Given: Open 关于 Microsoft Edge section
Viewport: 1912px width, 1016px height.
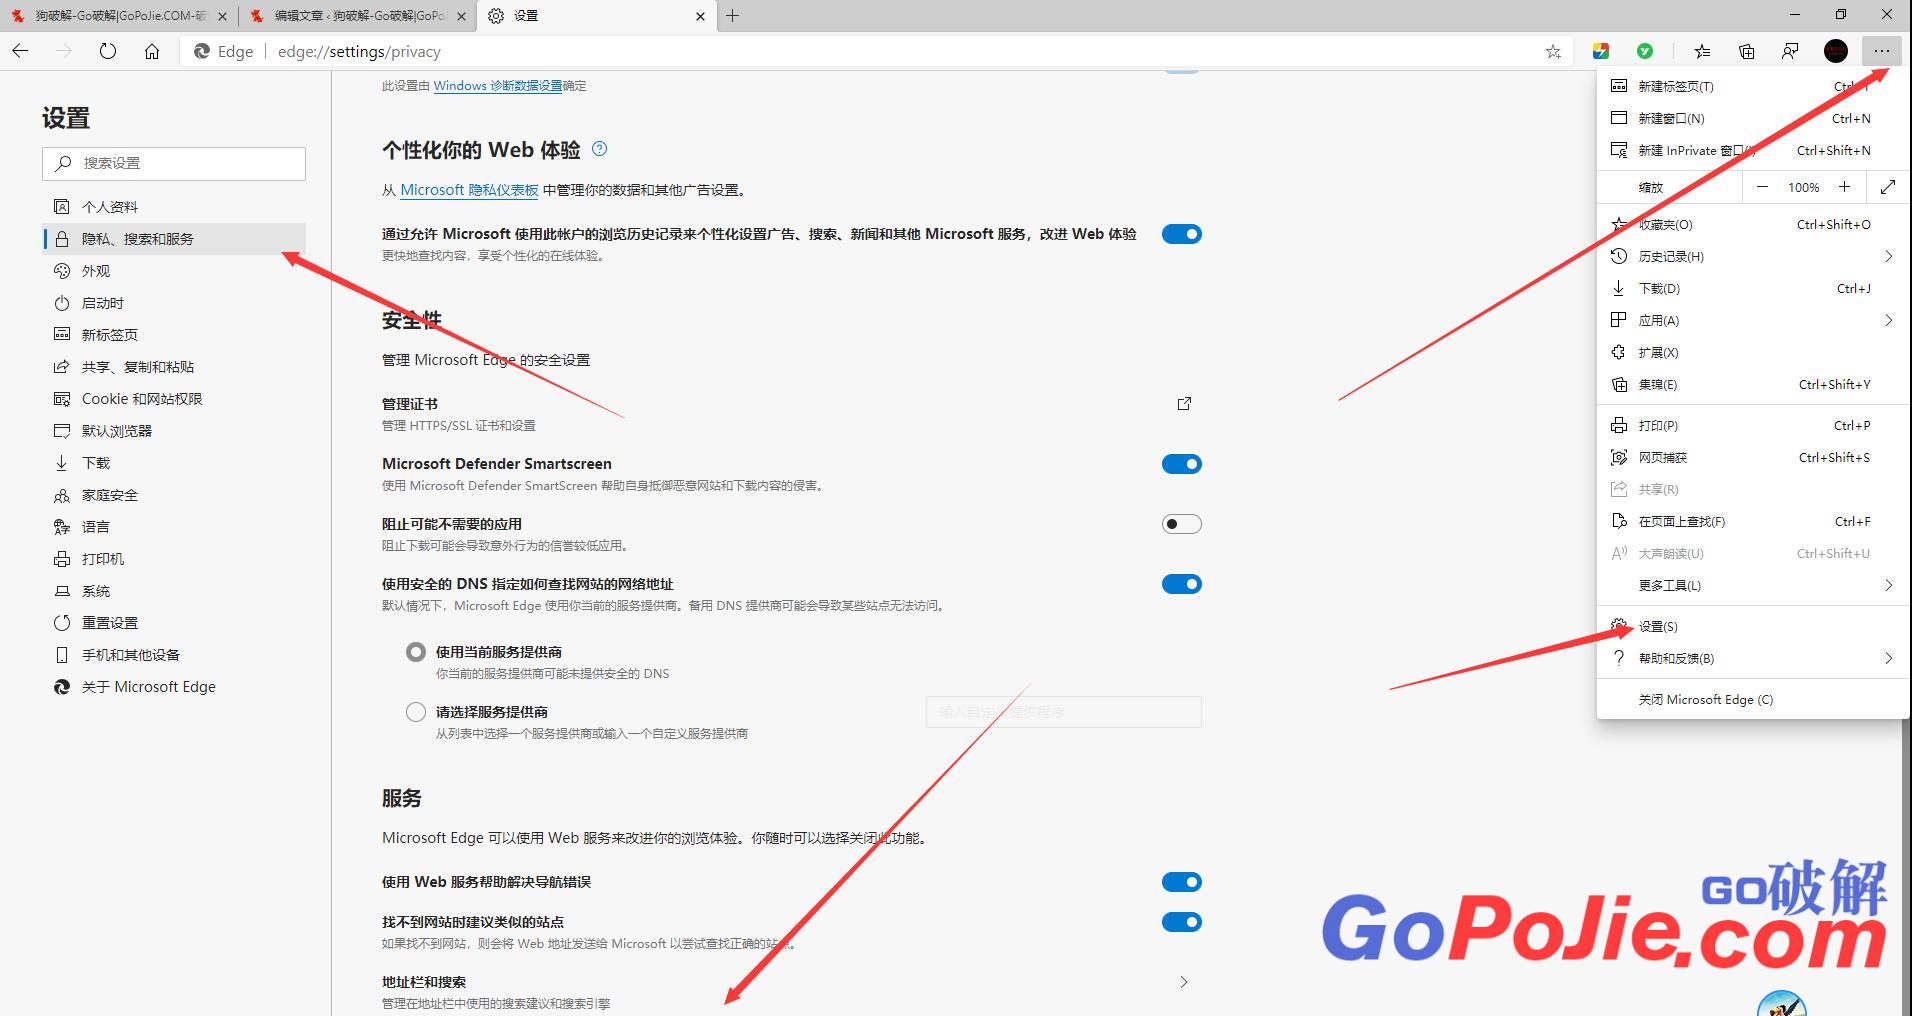Looking at the screenshot, I should click(174, 687).
